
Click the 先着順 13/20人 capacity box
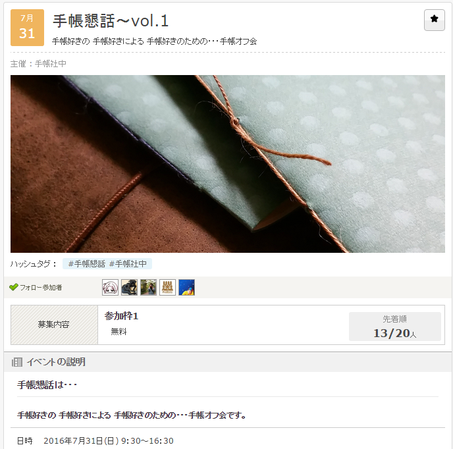coord(395,326)
